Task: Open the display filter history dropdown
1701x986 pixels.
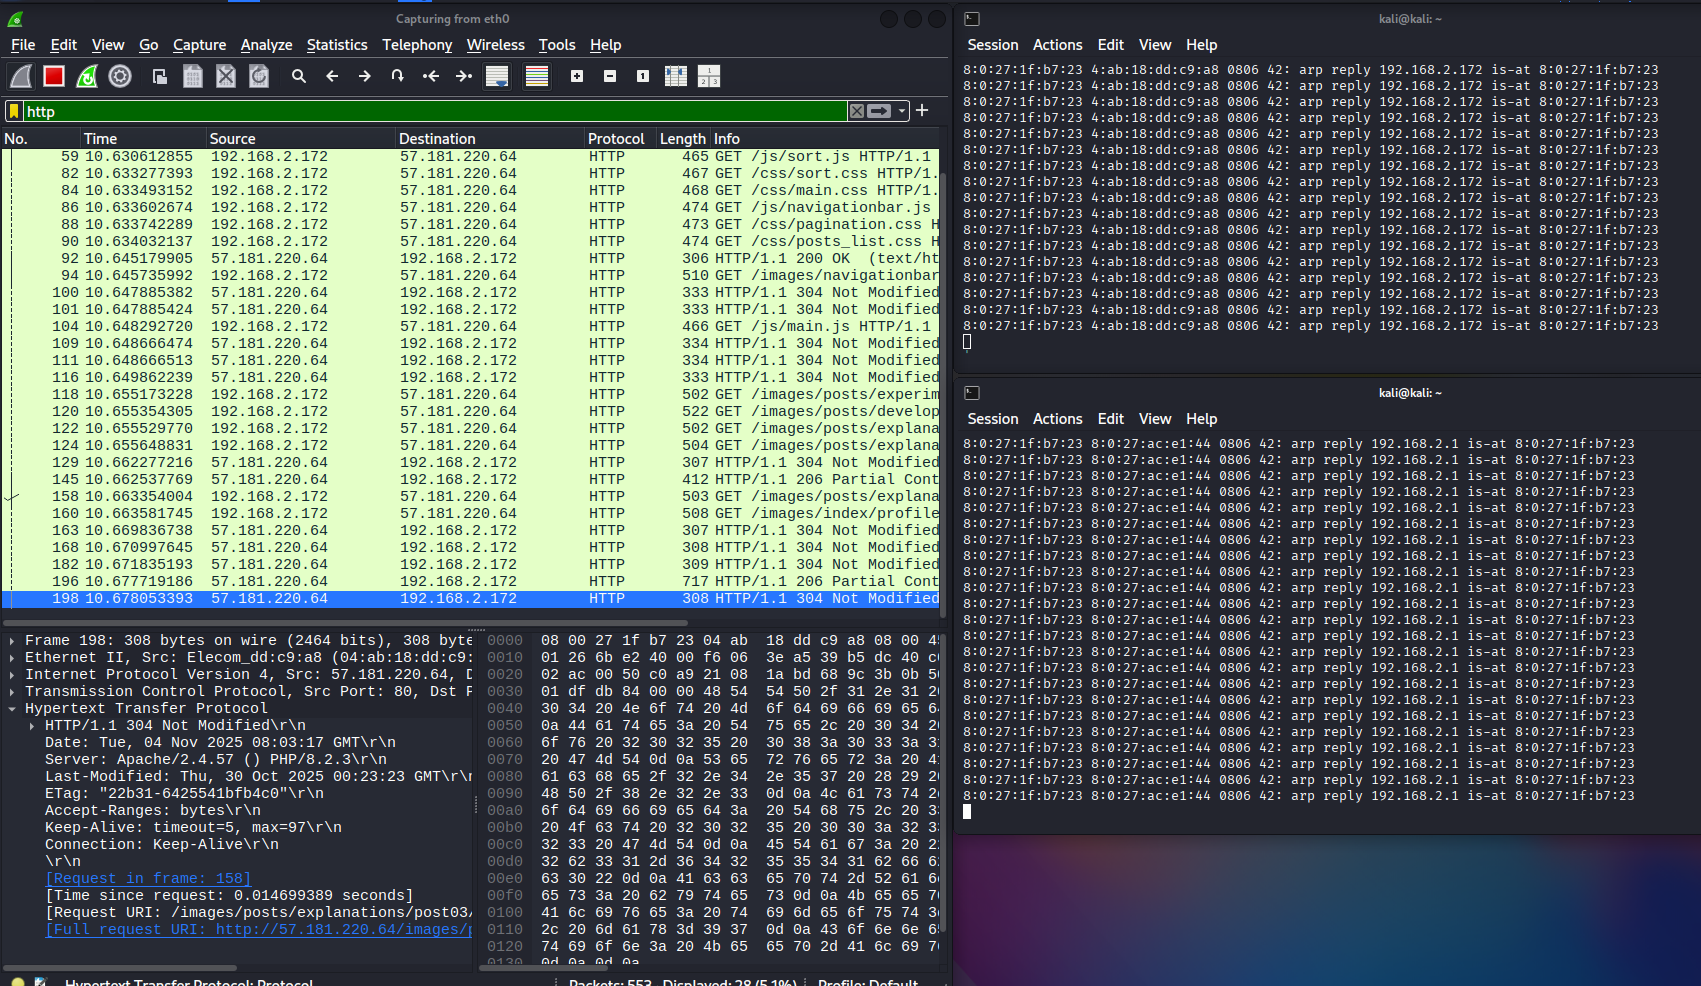Action: pos(902,111)
